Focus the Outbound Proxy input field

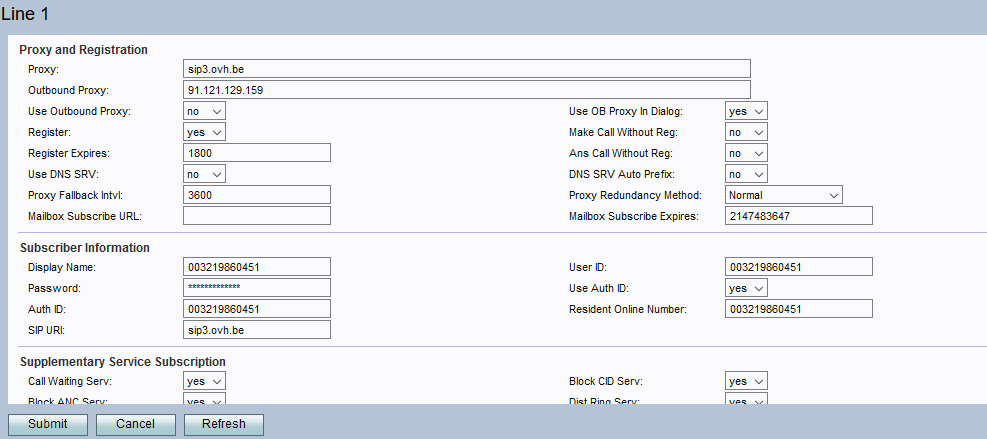(467, 90)
